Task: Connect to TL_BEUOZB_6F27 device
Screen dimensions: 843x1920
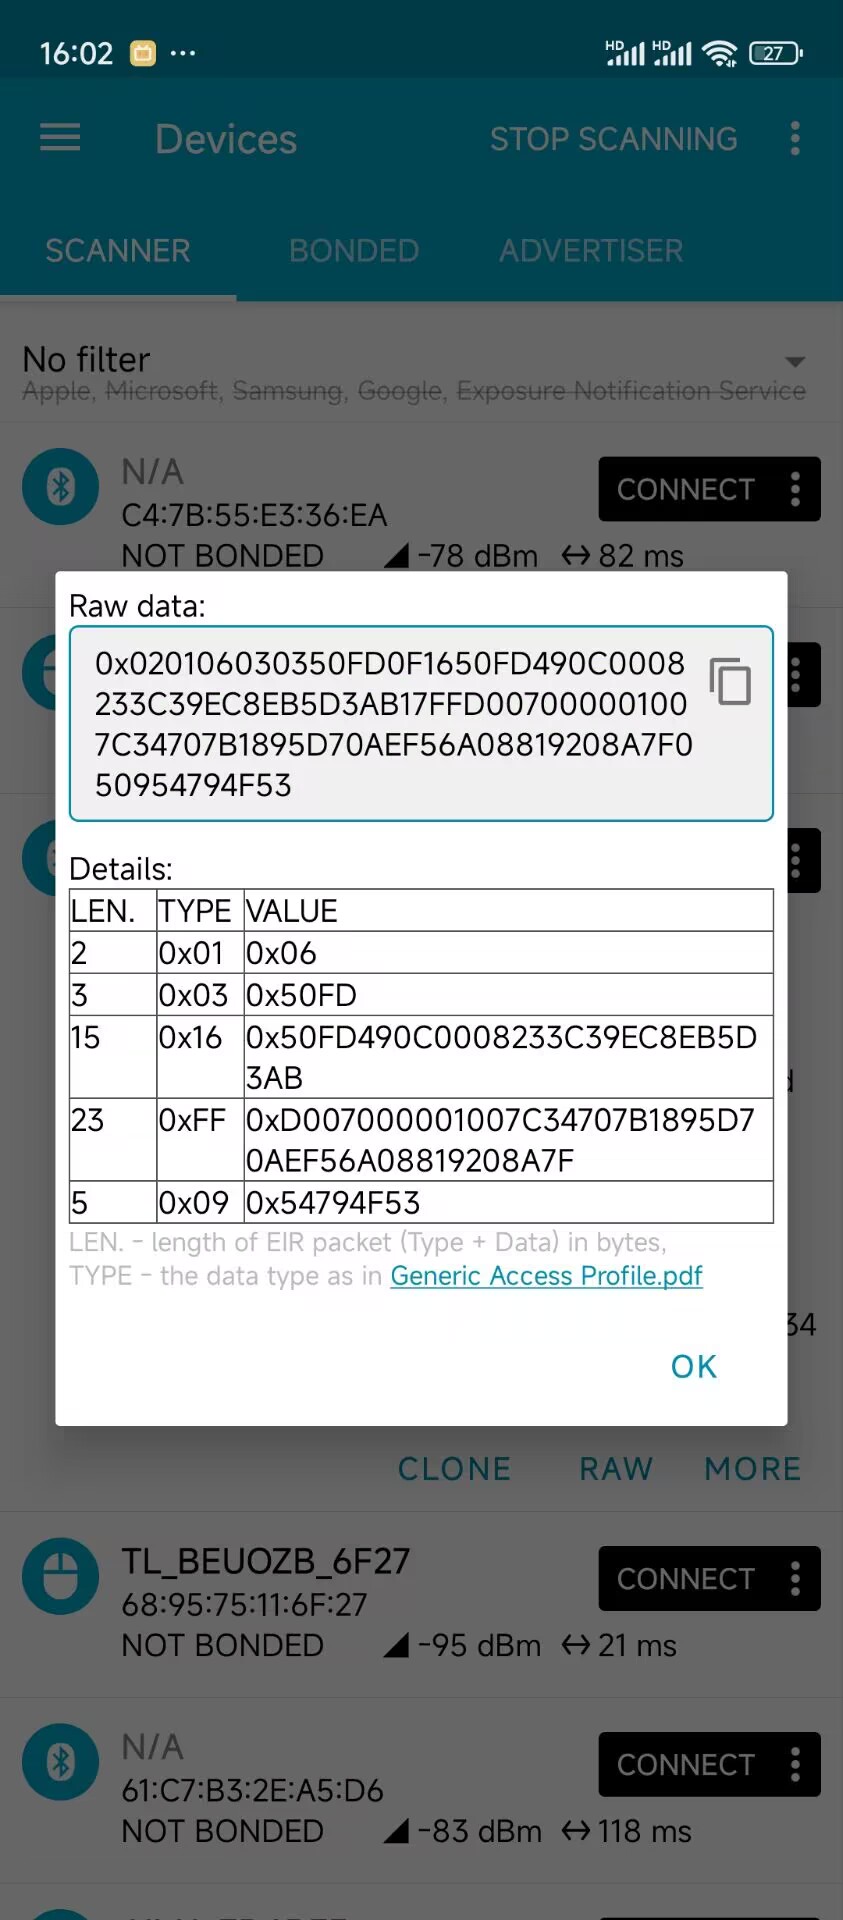Action: pyautogui.click(x=686, y=1579)
